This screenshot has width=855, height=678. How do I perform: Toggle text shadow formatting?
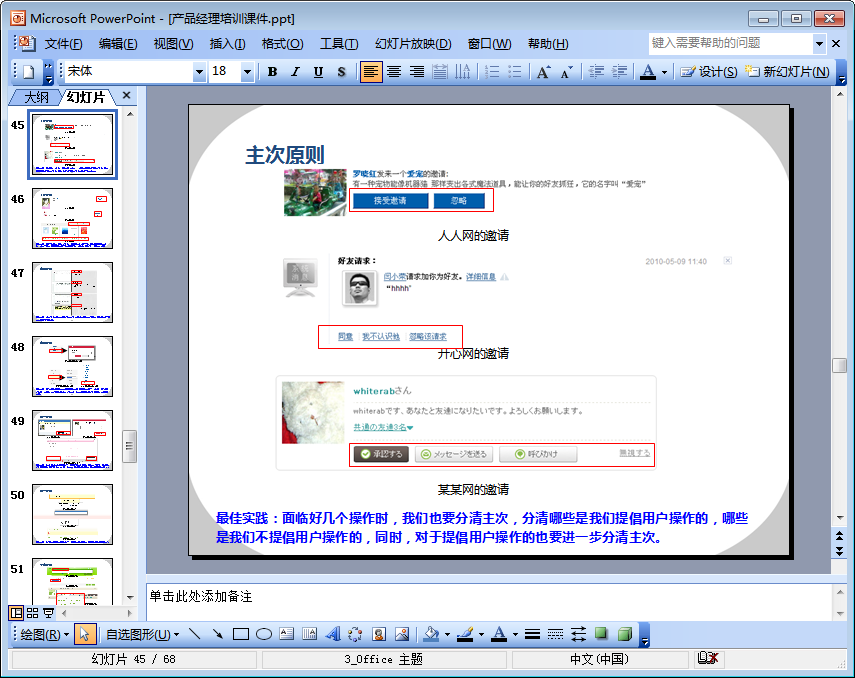(341, 71)
